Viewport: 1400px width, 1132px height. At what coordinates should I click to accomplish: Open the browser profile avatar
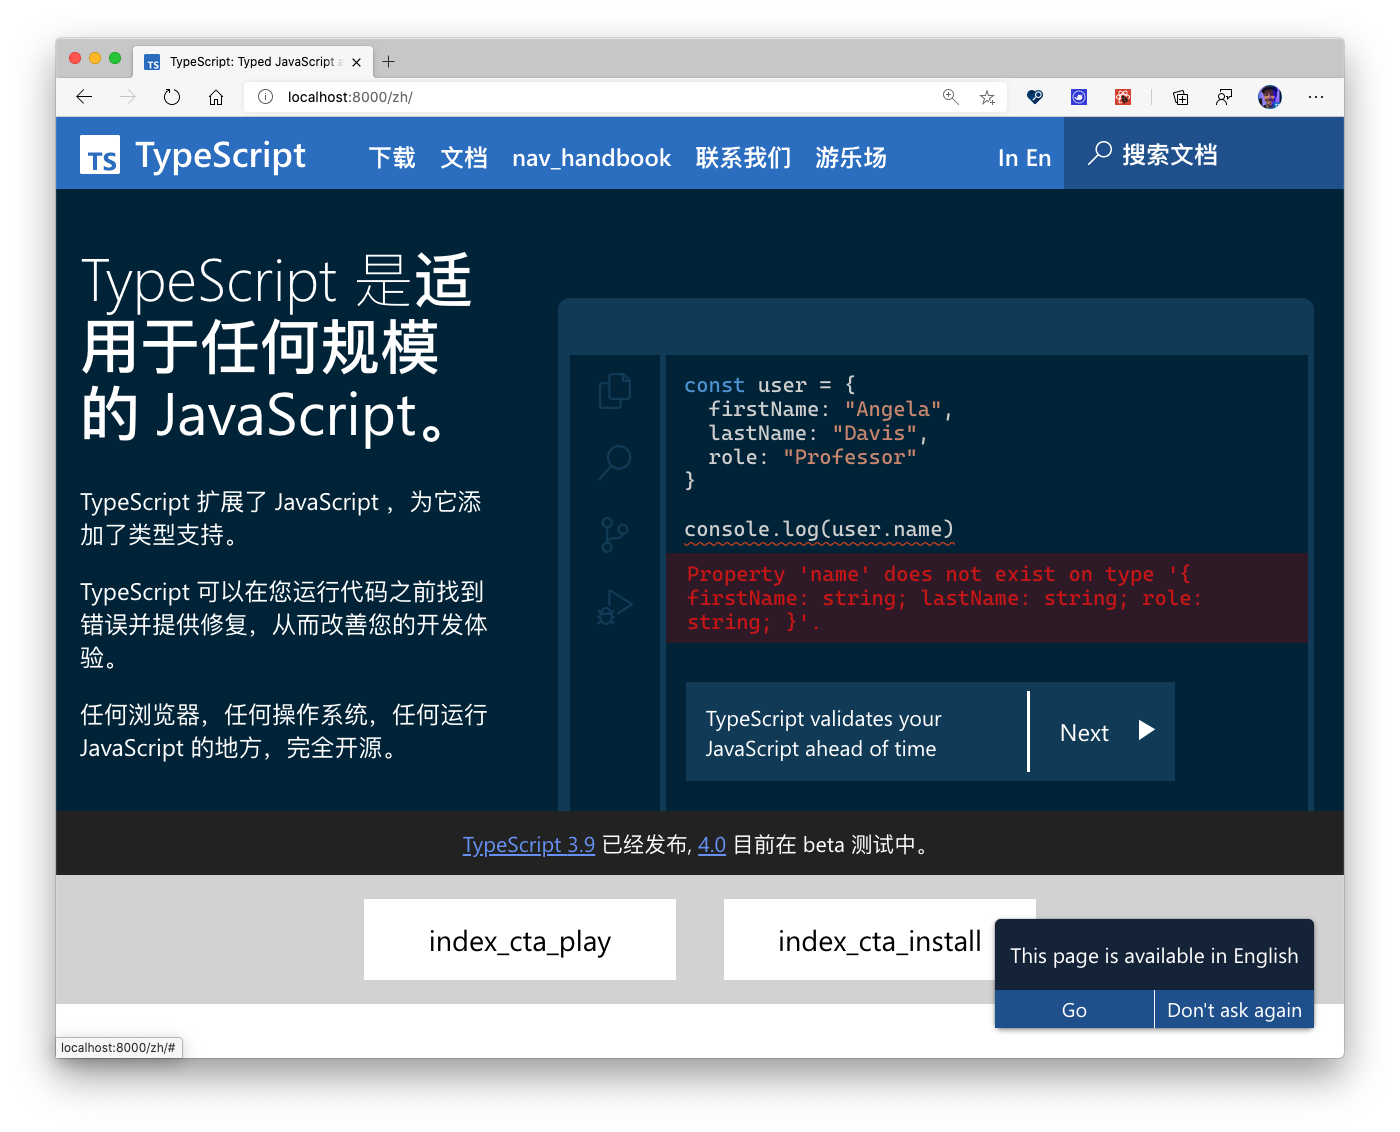[x=1269, y=97]
